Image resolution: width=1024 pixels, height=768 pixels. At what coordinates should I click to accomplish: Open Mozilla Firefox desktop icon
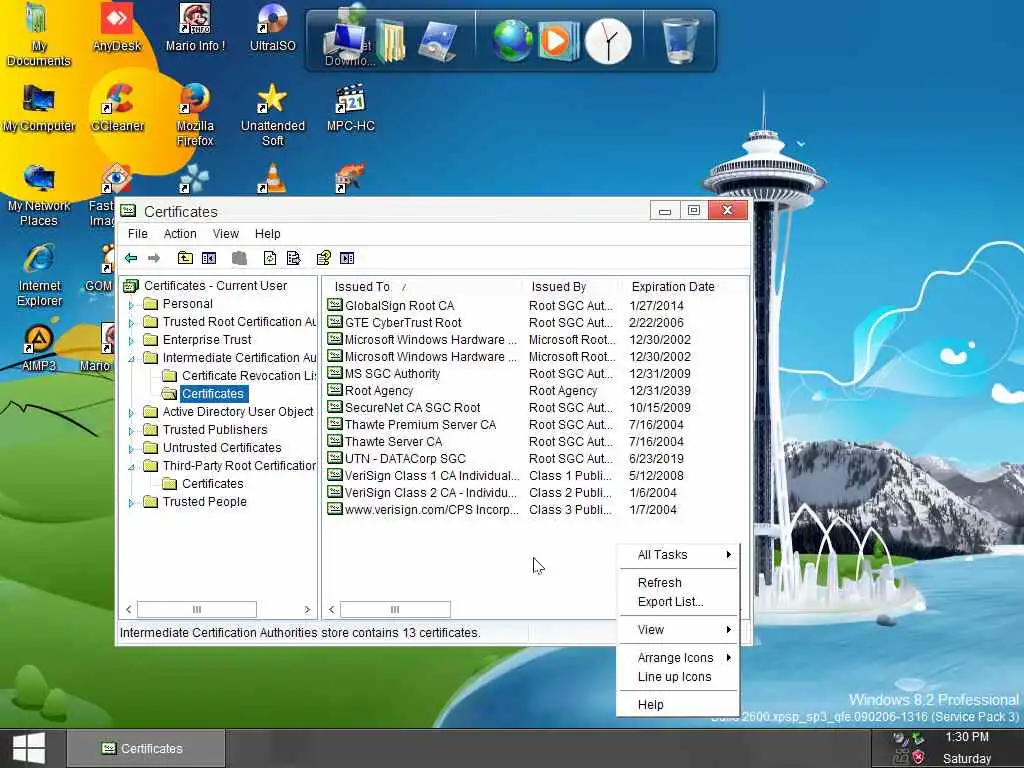(x=195, y=114)
